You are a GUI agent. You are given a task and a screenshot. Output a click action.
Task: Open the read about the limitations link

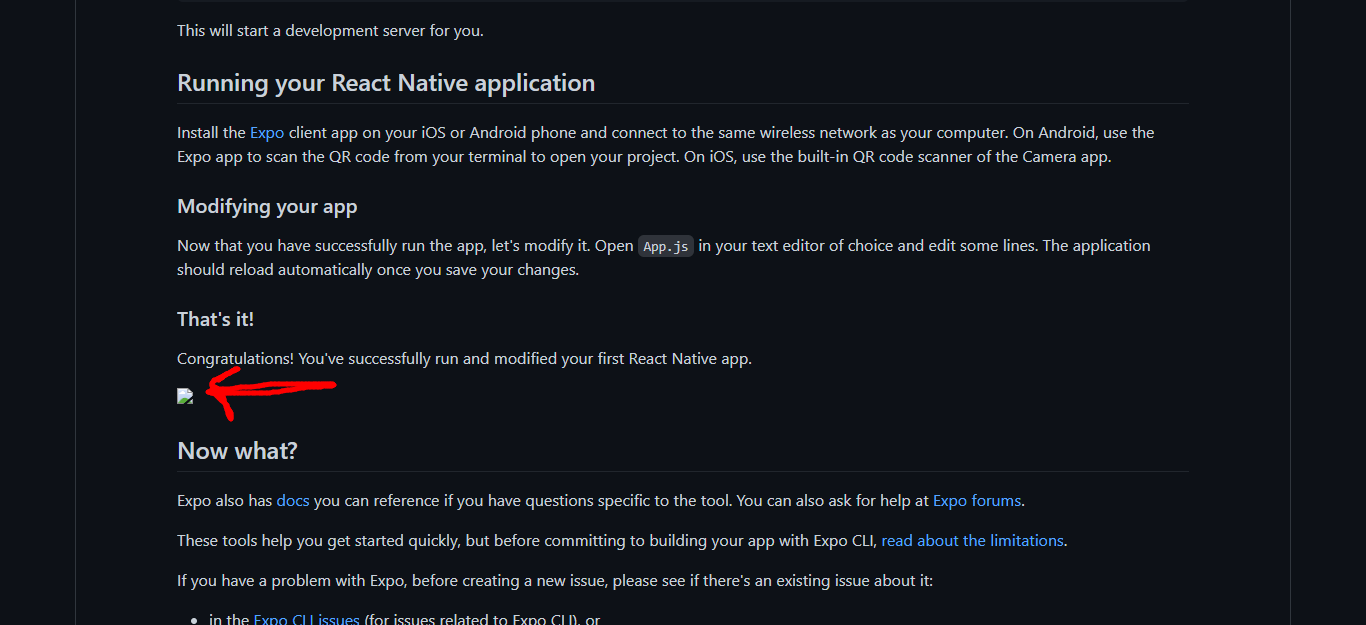(x=972, y=540)
